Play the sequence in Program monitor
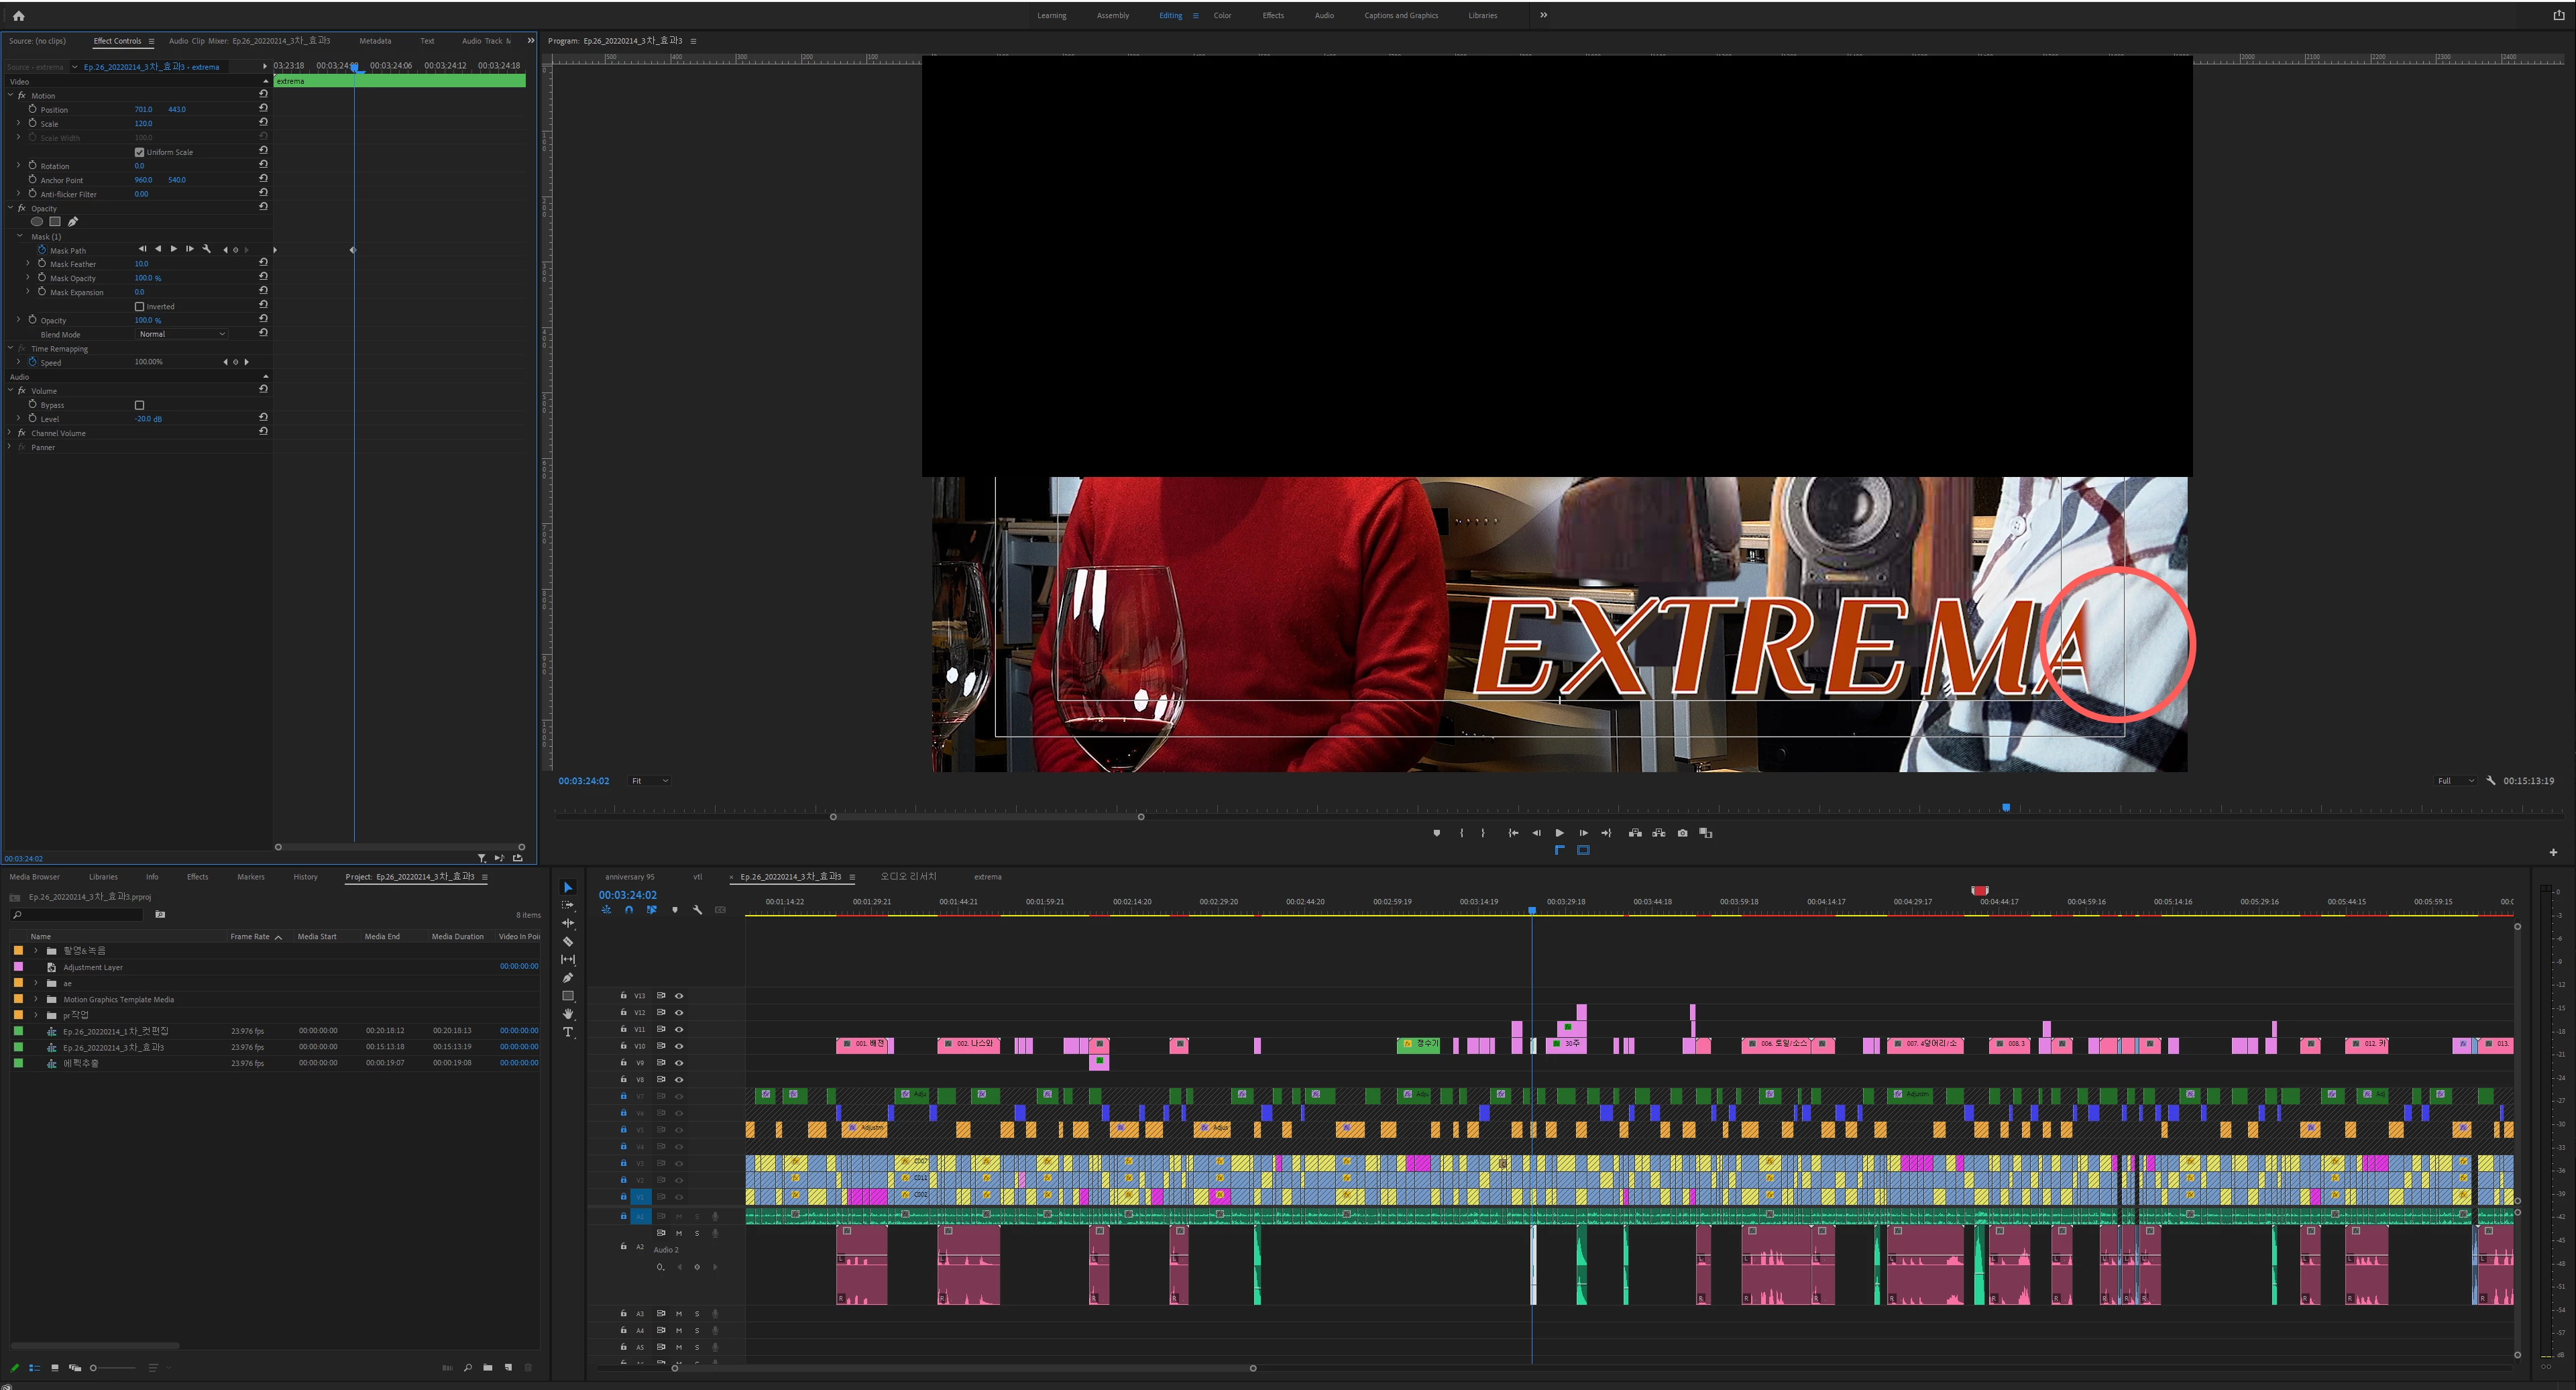Image resolution: width=2576 pixels, height=1390 pixels. coord(1559,833)
